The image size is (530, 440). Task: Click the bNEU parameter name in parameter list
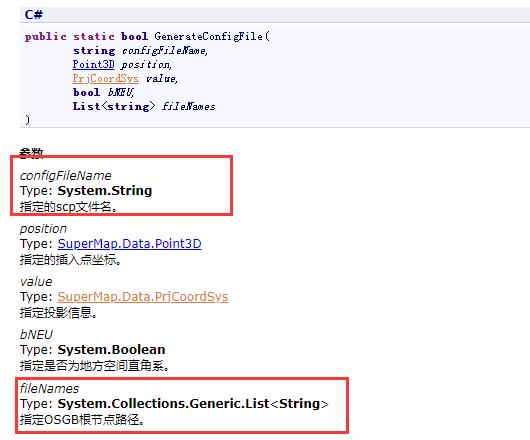pyautogui.click(x=36, y=335)
